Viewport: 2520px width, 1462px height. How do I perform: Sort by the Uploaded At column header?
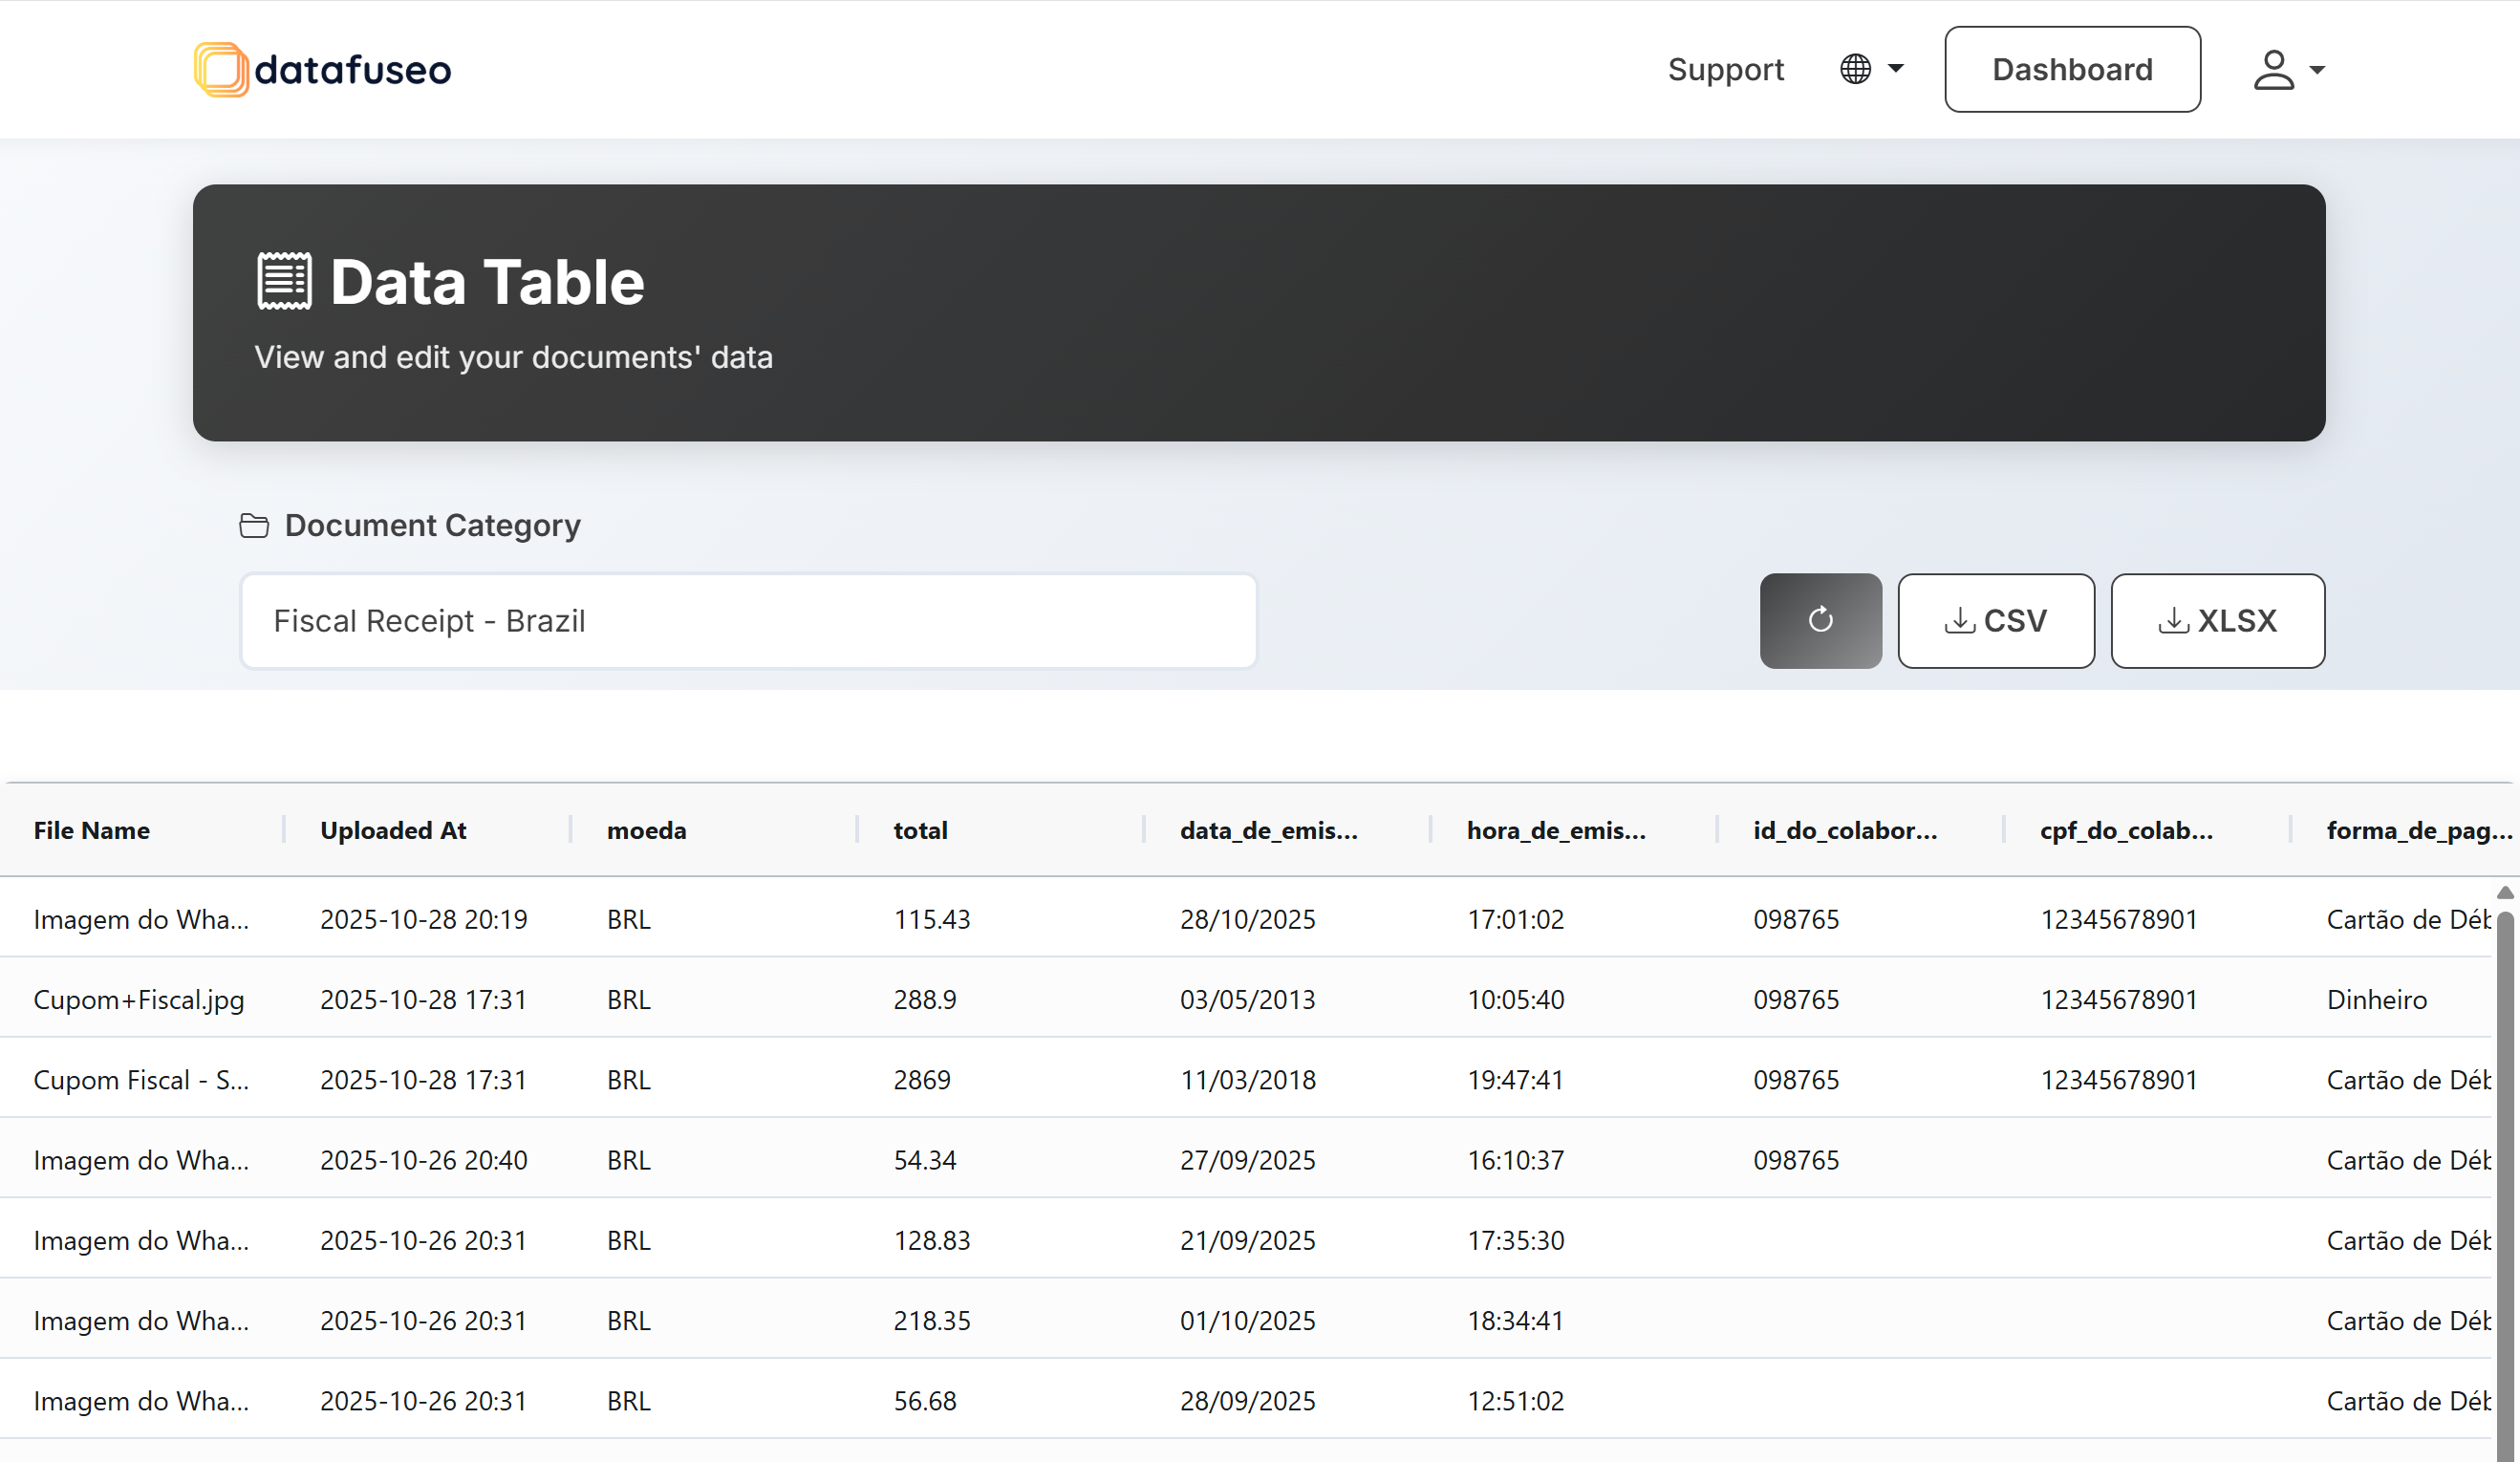tap(393, 830)
